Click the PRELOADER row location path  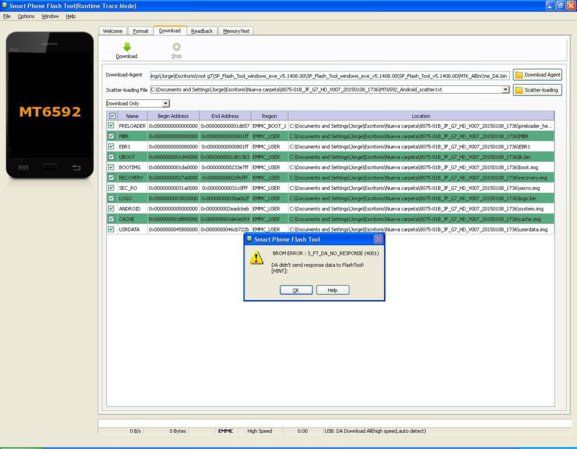point(421,126)
